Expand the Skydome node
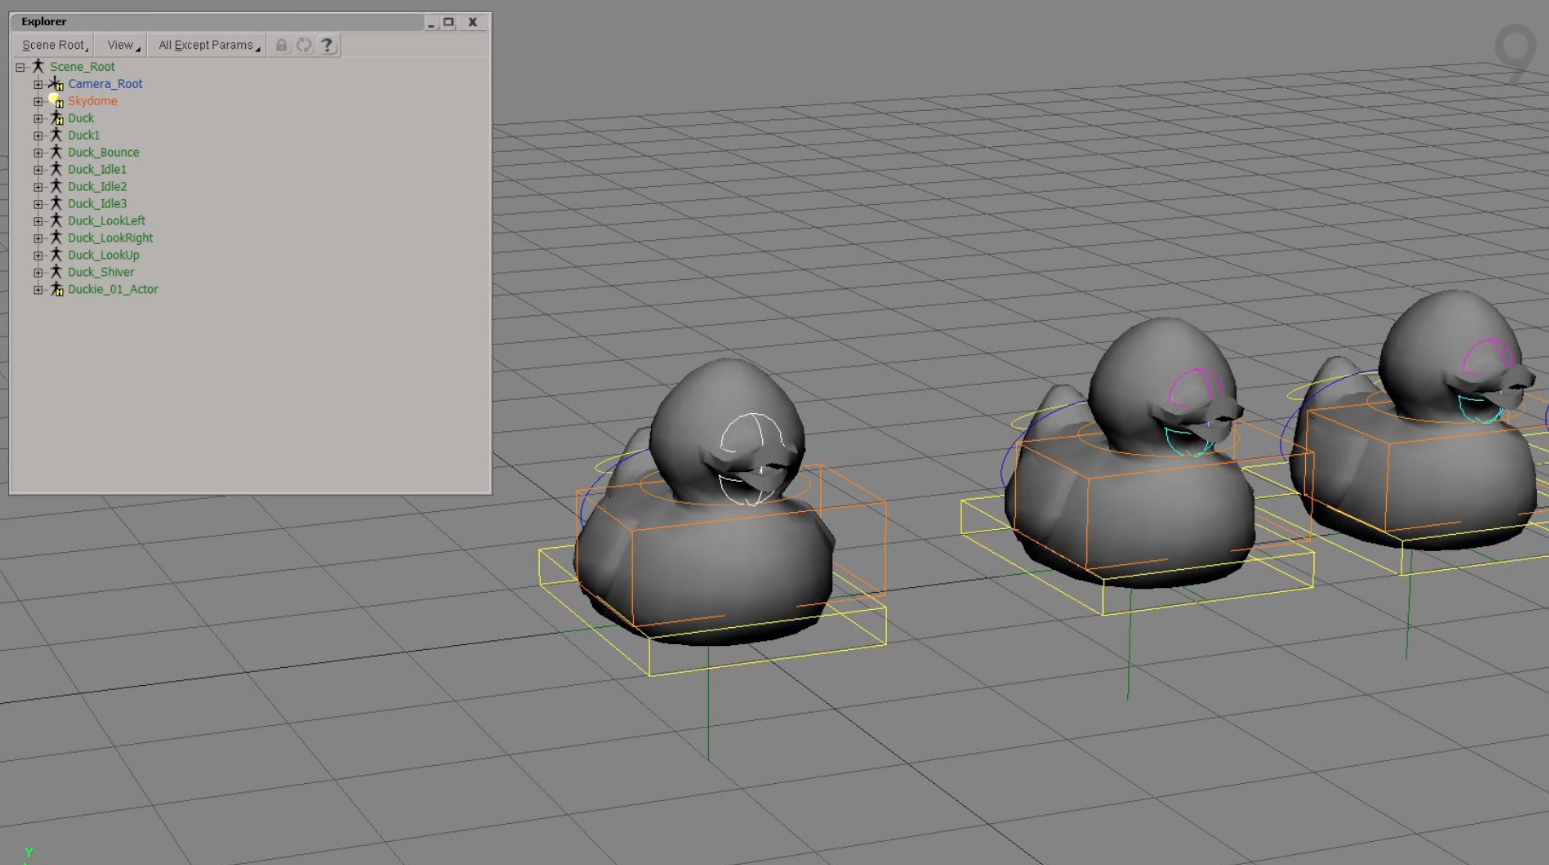 pos(38,101)
